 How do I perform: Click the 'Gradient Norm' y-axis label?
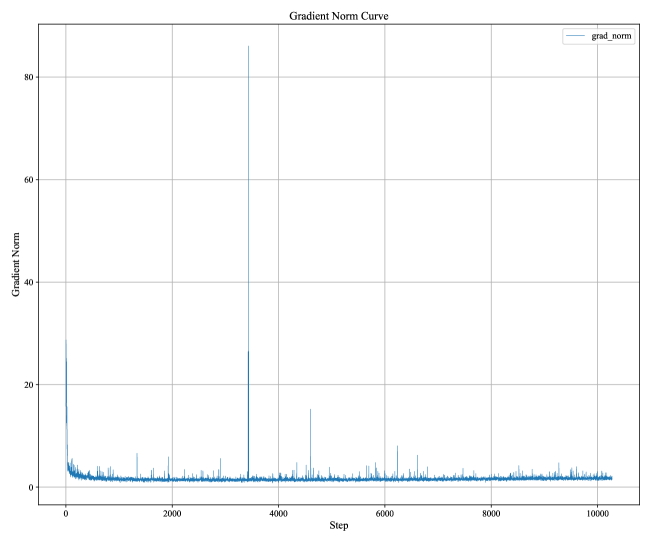coord(16,264)
